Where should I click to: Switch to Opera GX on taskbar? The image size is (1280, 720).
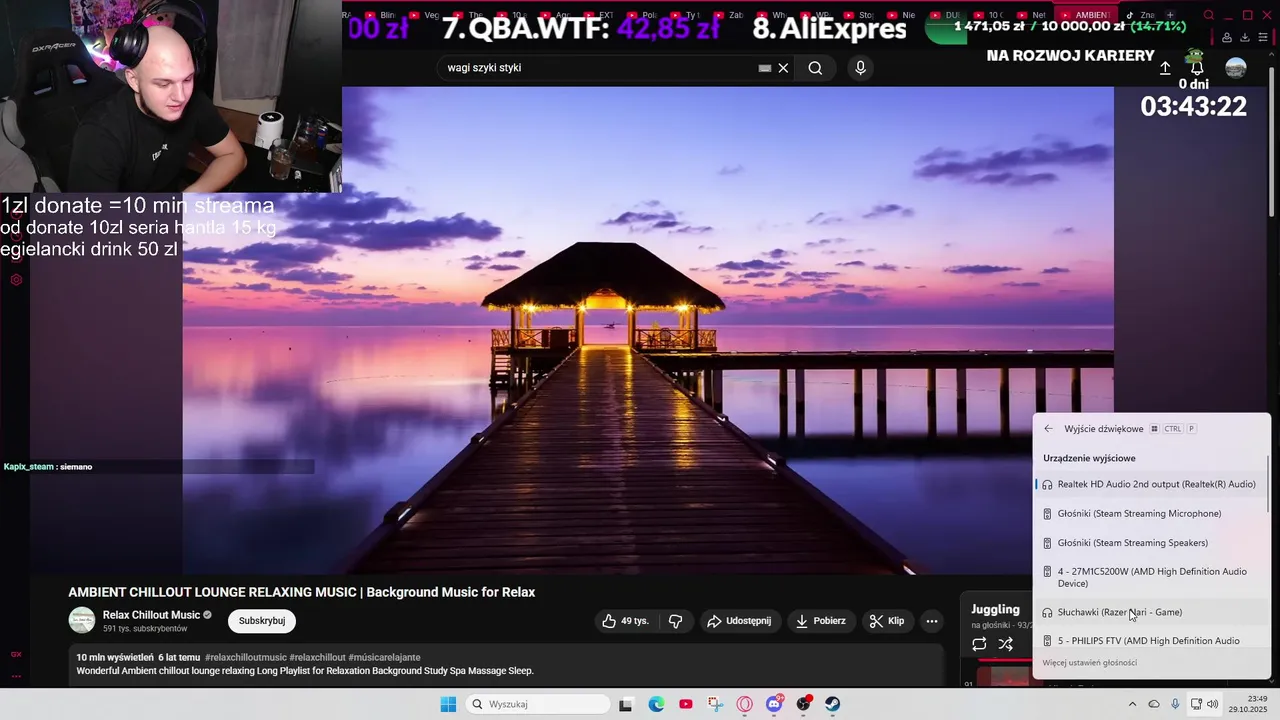click(x=744, y=704)
